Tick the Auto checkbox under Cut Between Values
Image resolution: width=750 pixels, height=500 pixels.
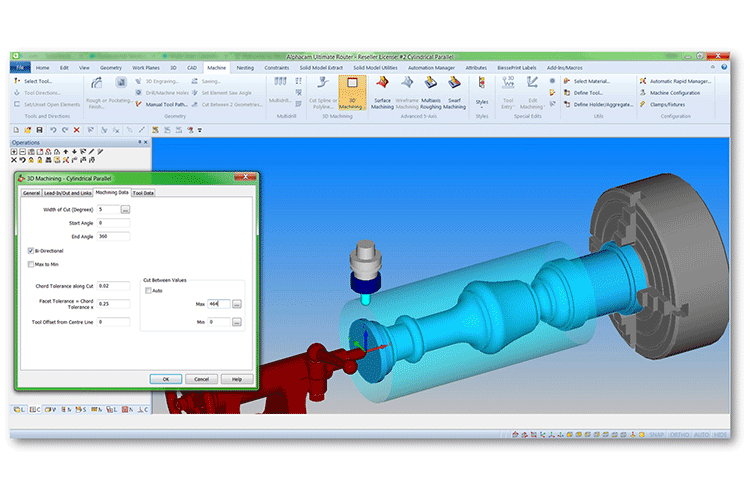click(x=148, y=290)
